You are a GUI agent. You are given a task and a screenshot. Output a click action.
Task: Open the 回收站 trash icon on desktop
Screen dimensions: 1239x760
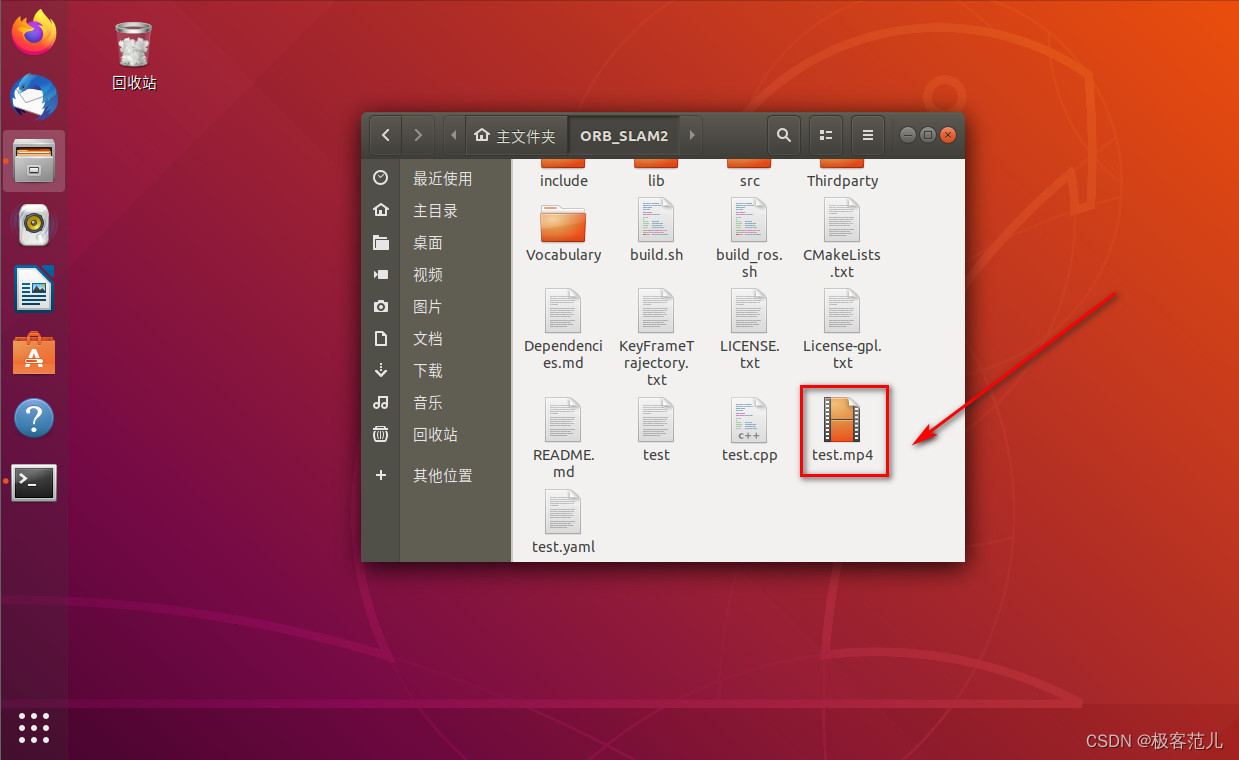134,56
